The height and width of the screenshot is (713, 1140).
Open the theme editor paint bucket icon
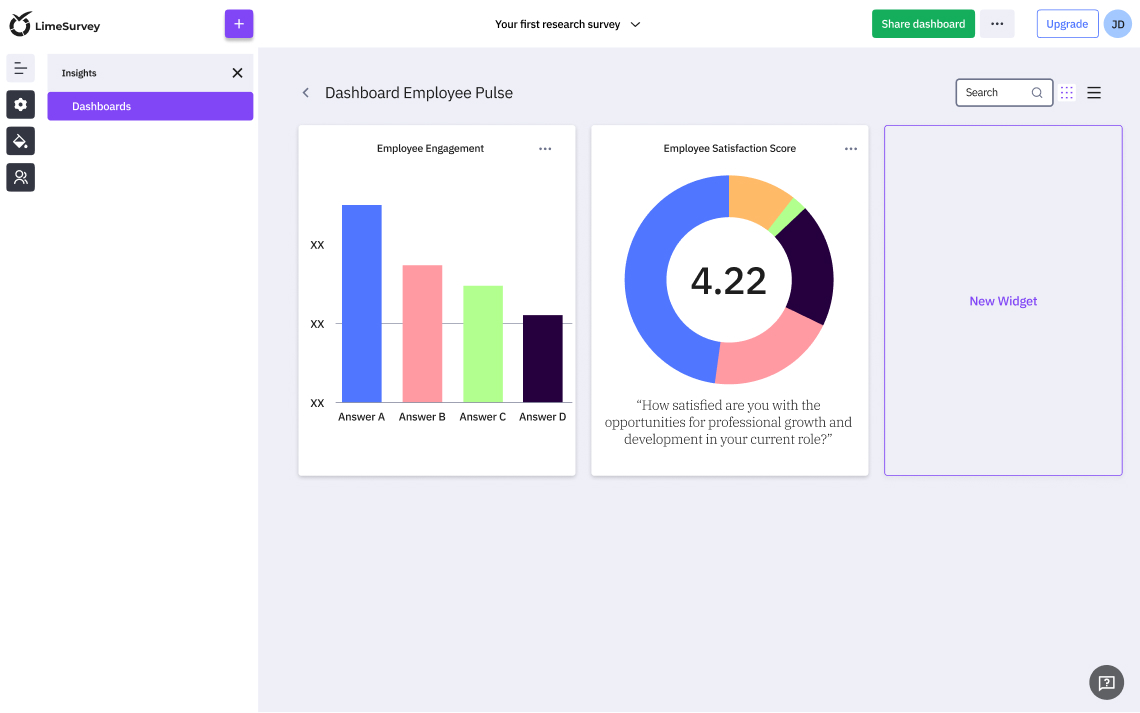click(20, 141)
